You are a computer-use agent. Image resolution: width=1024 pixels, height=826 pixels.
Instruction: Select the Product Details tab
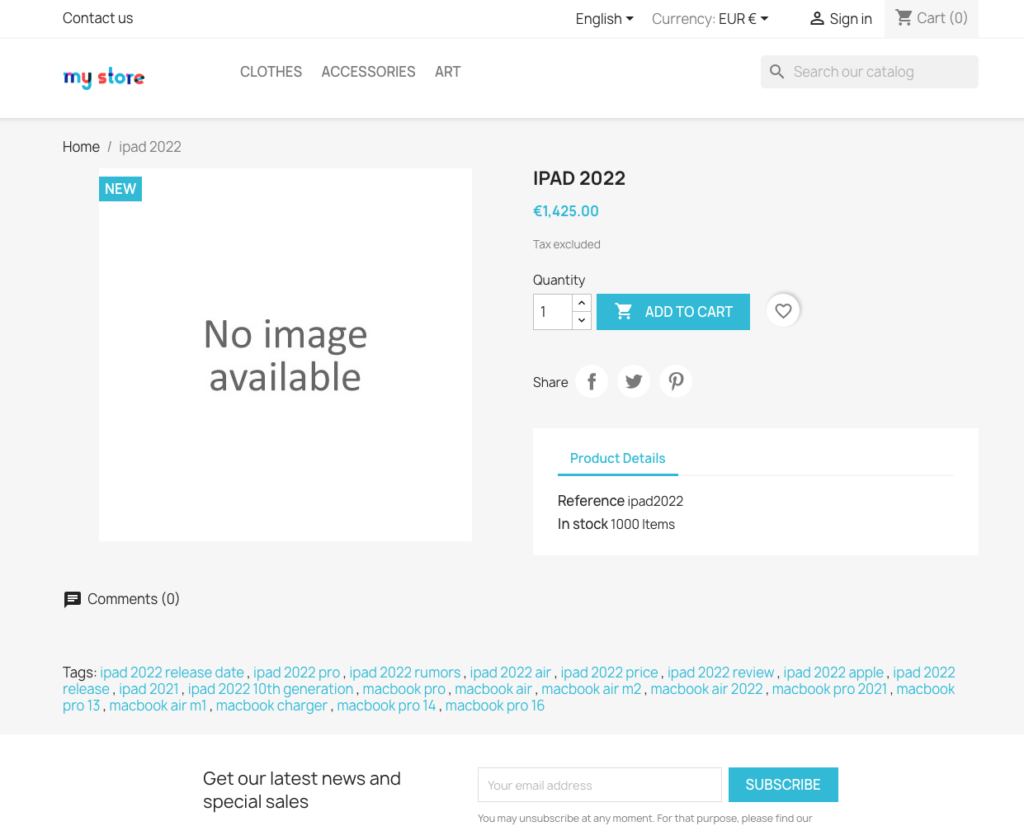(618, 458)
